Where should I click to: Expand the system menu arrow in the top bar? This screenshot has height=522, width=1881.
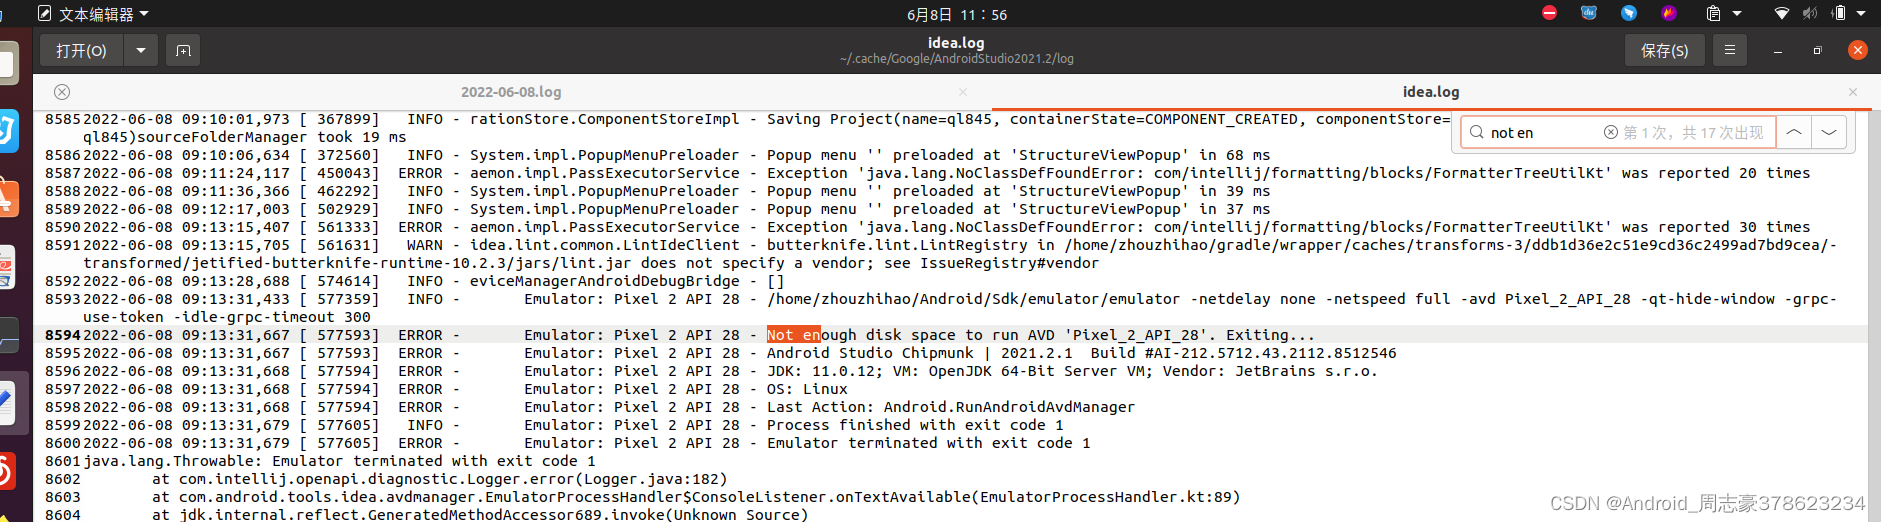pos(1861,14)
